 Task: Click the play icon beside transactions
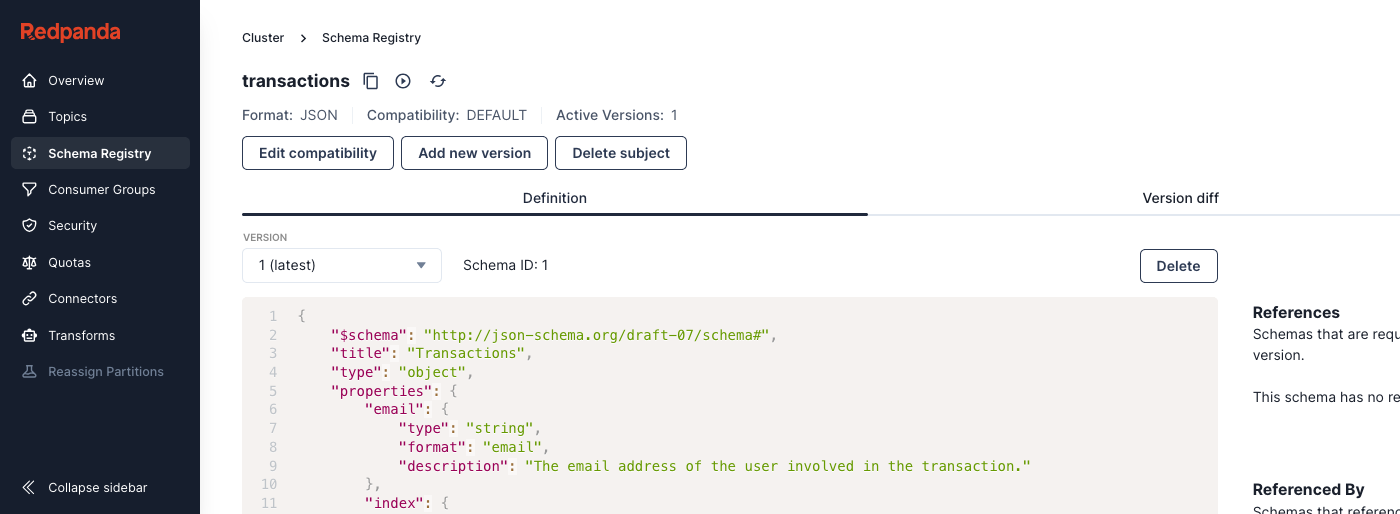tap(403, 81)
